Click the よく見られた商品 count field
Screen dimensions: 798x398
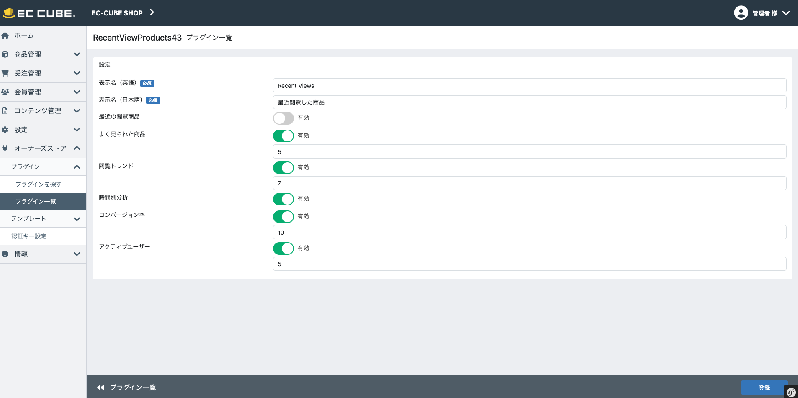coord(529,152)
